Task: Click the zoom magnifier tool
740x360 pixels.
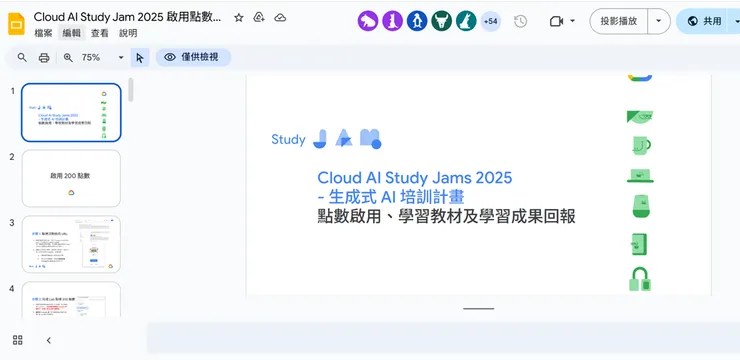Action: [x=68, y=58]
